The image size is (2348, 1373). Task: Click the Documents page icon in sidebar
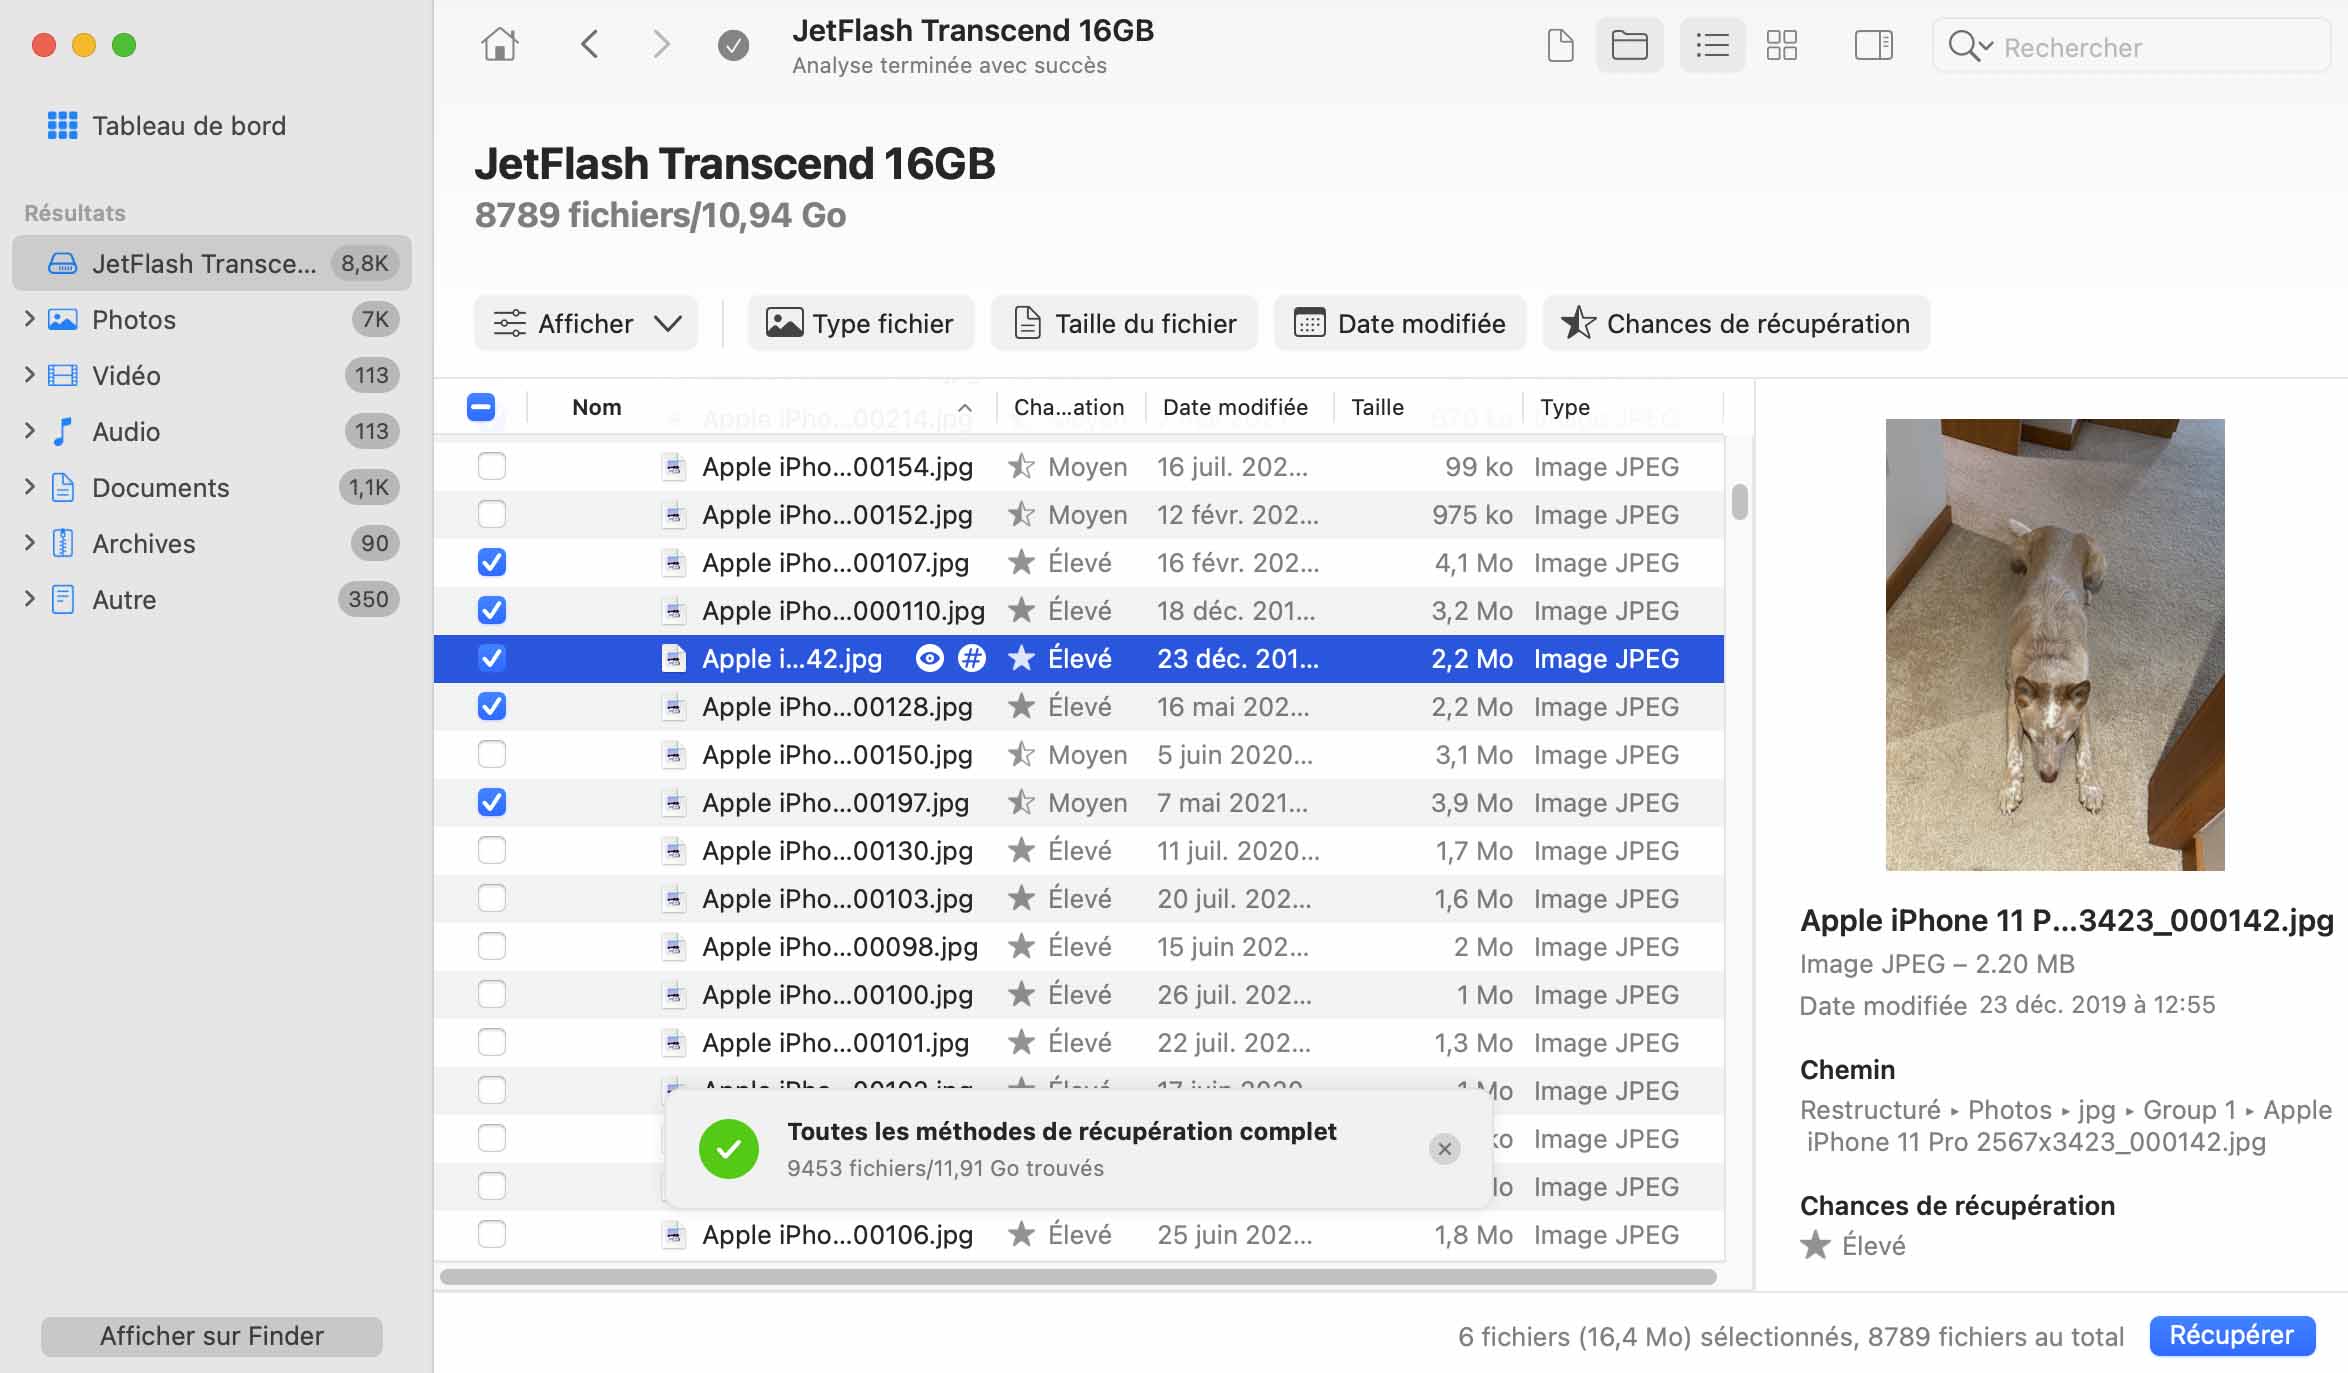coord(63,488)
